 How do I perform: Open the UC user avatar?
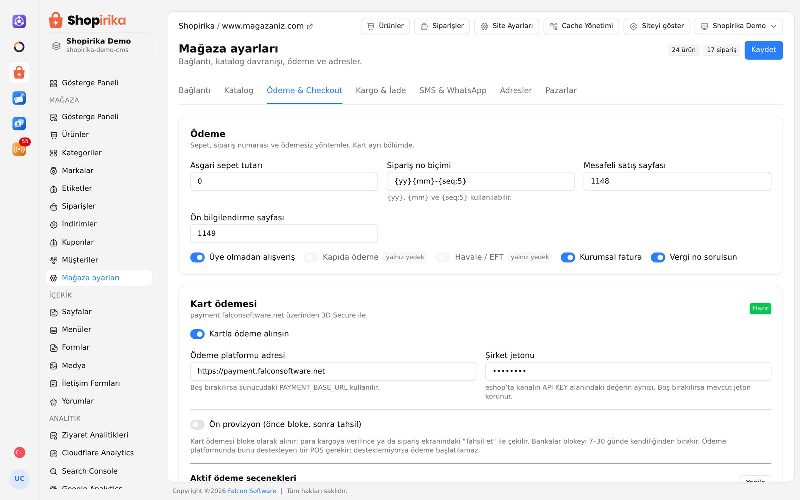pyautogui.click(x=19, y=479)
